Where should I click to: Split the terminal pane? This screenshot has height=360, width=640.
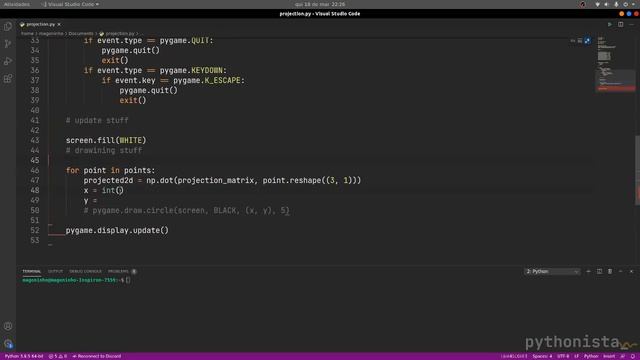tap(599, 271)
